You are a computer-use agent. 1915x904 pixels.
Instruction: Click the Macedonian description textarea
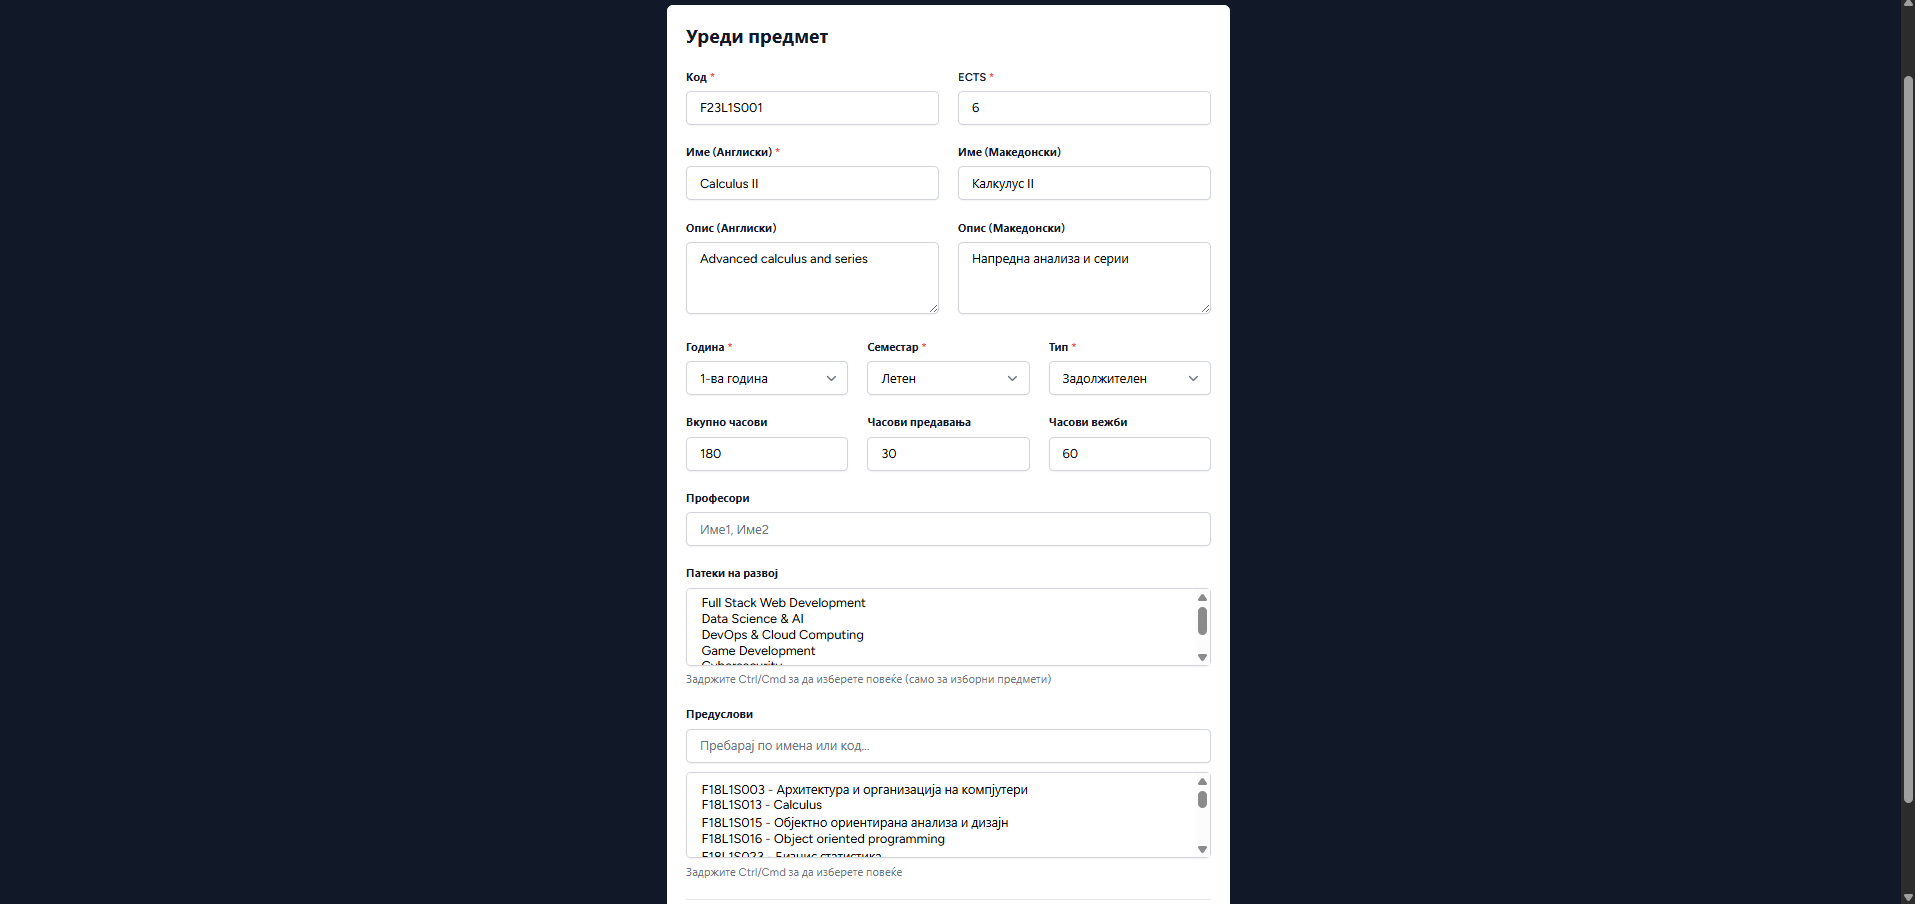coord(1083,277)
